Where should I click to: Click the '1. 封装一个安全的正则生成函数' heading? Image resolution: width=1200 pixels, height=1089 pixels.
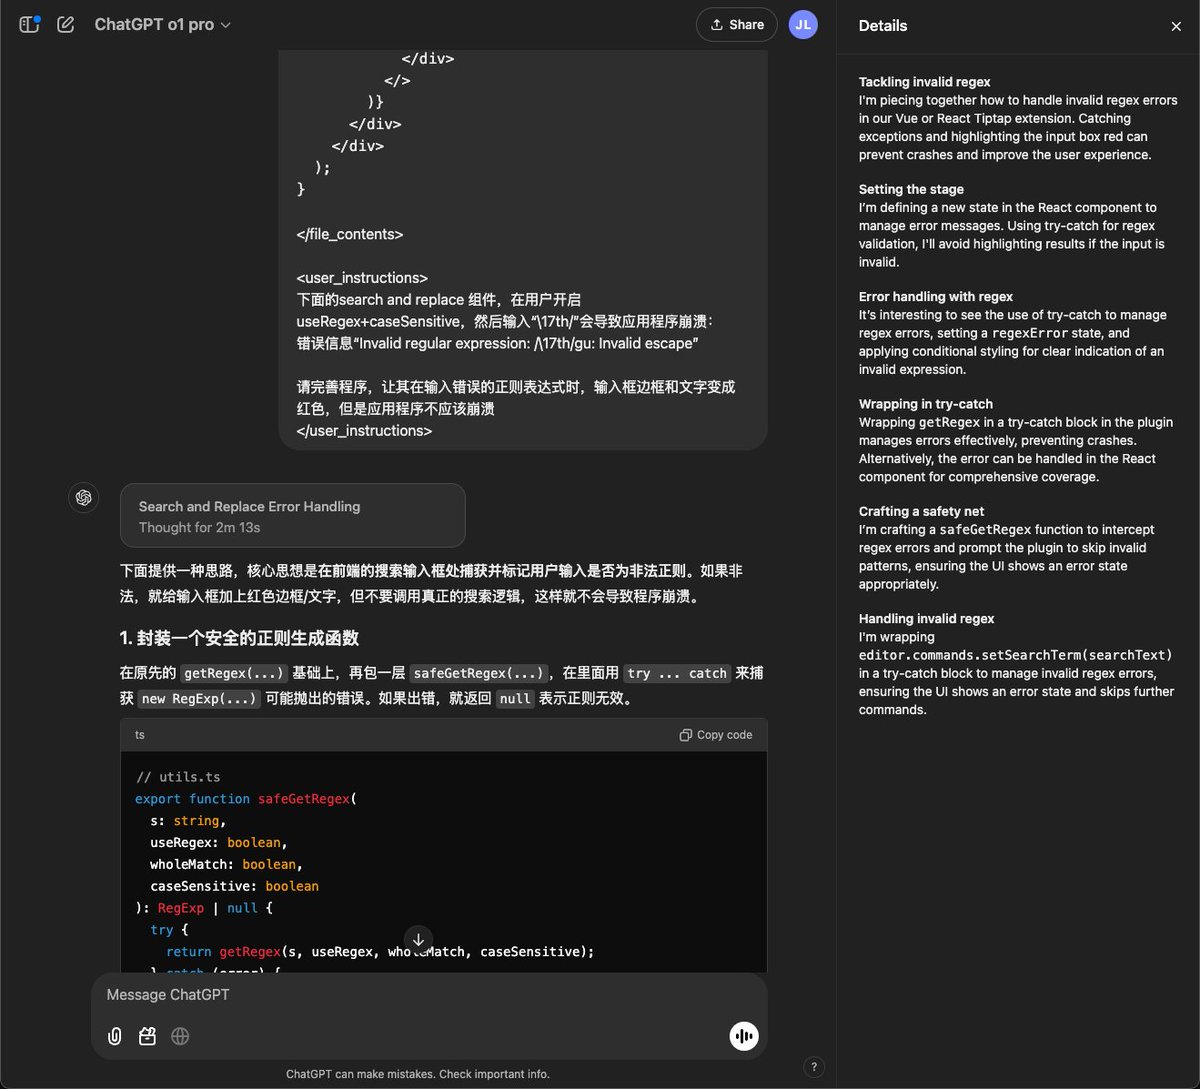click(x=239, y=638)
